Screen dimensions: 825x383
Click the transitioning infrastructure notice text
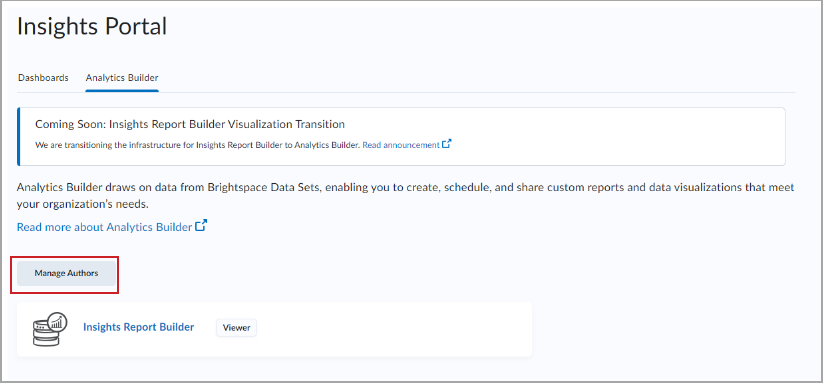pyautogui.click(x=198, y=145)
